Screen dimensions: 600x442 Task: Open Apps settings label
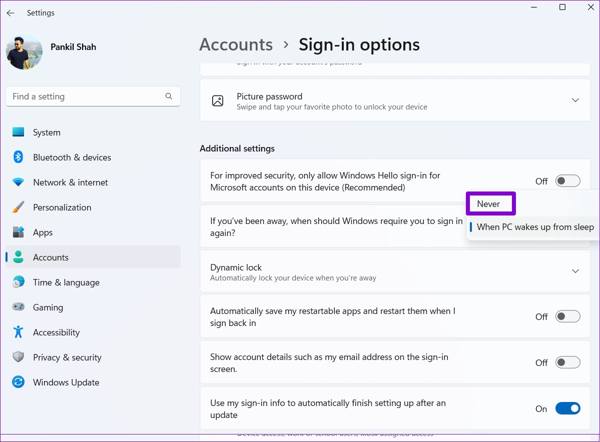[x=43, y=232]
